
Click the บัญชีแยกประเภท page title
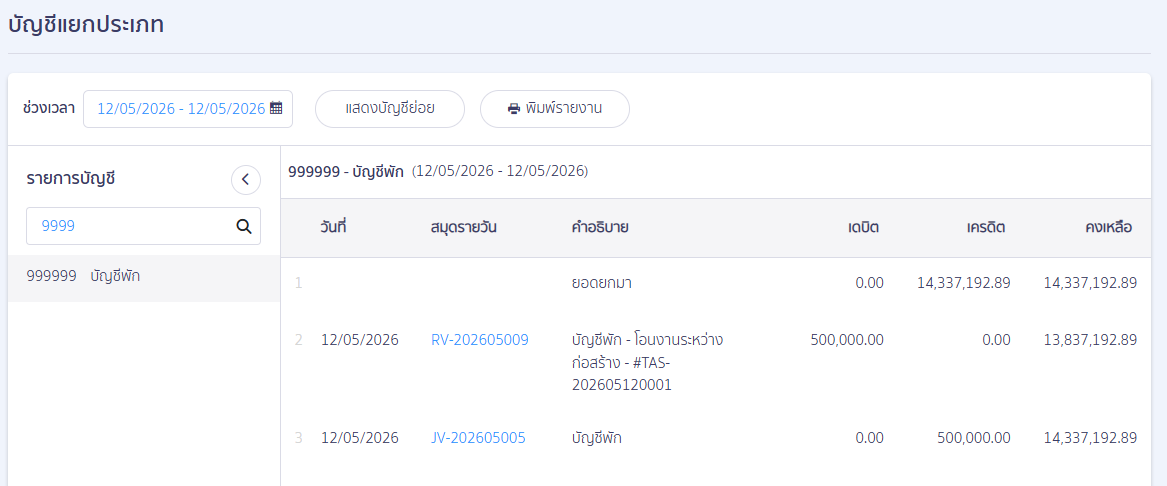point(86,25)
